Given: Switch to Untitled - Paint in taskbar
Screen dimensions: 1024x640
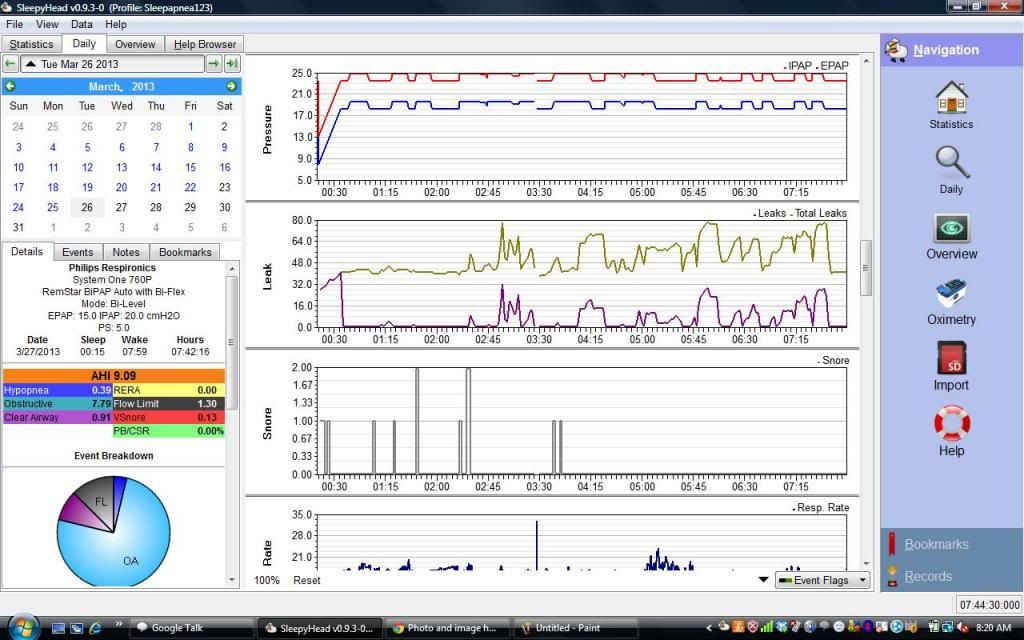Looking at the screenshot, I should pyautogui.click(x=575, y=628).
